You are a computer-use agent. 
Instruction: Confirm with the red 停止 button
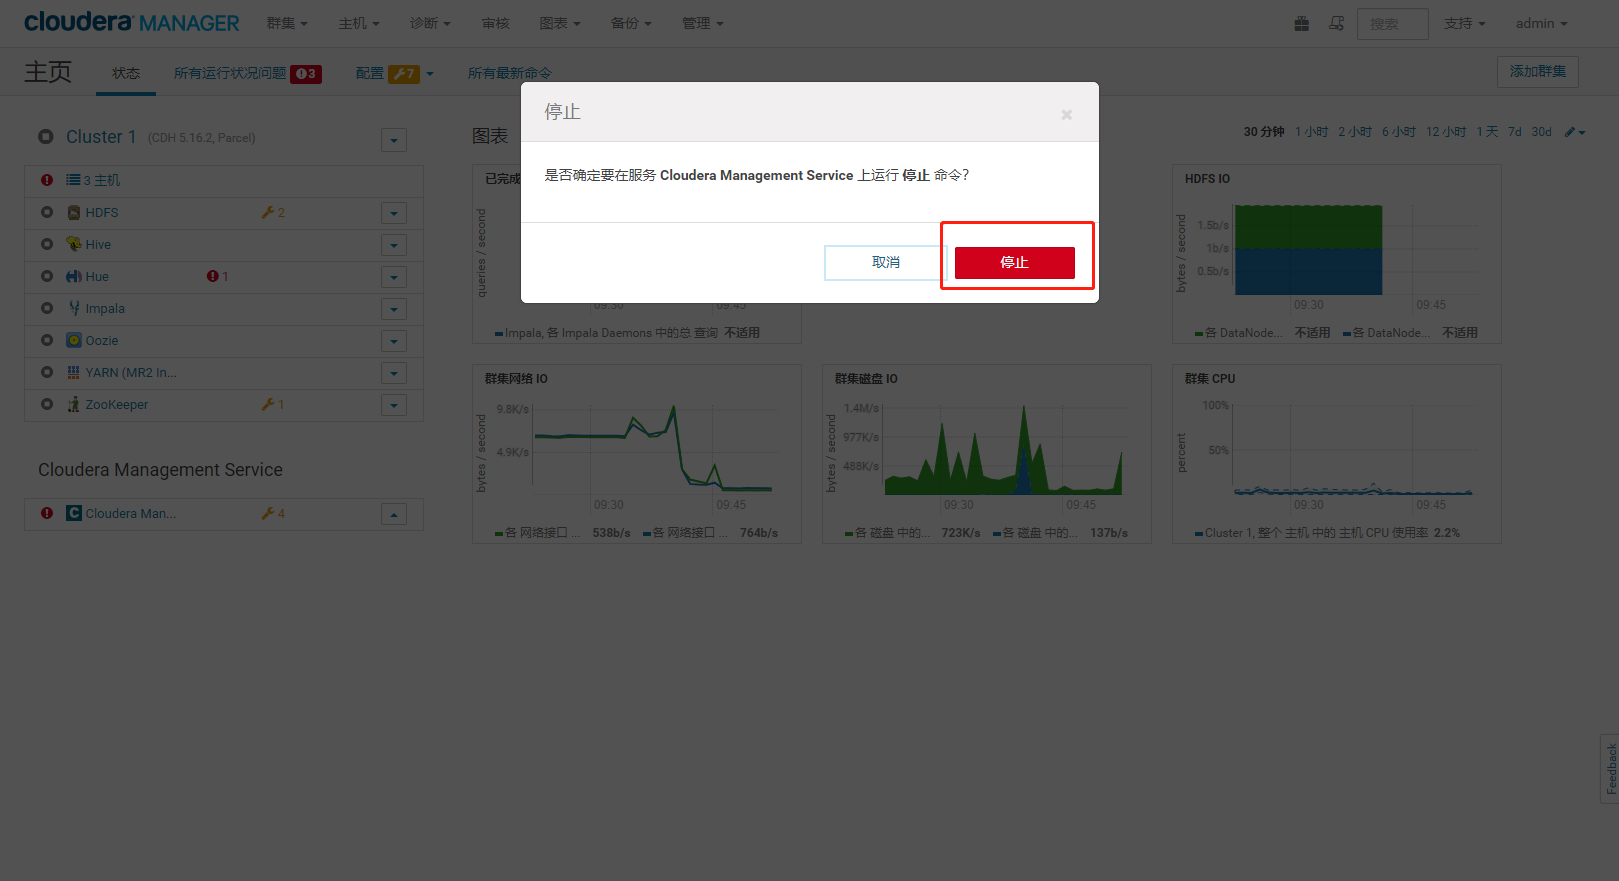pyautogui.click(x=1014, y=262)
